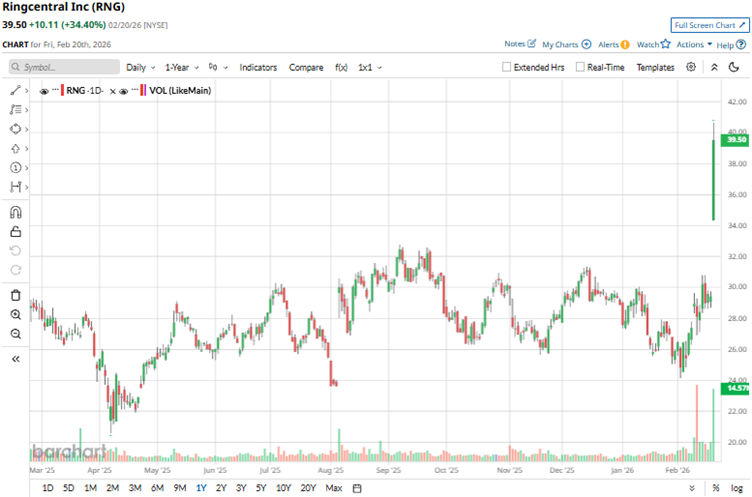This screenshot has height=497, width=752.
Task: Open the Indicators menu
Action: pos(258,68)
